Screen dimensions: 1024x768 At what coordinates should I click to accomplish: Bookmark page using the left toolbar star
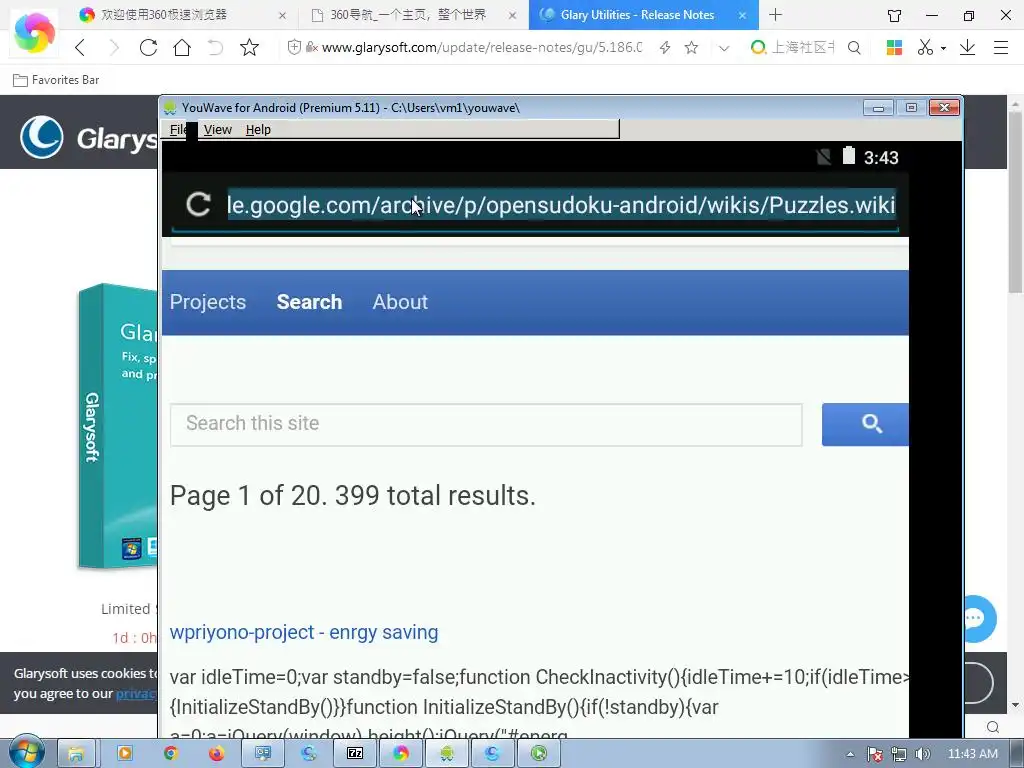click(249, 47)
